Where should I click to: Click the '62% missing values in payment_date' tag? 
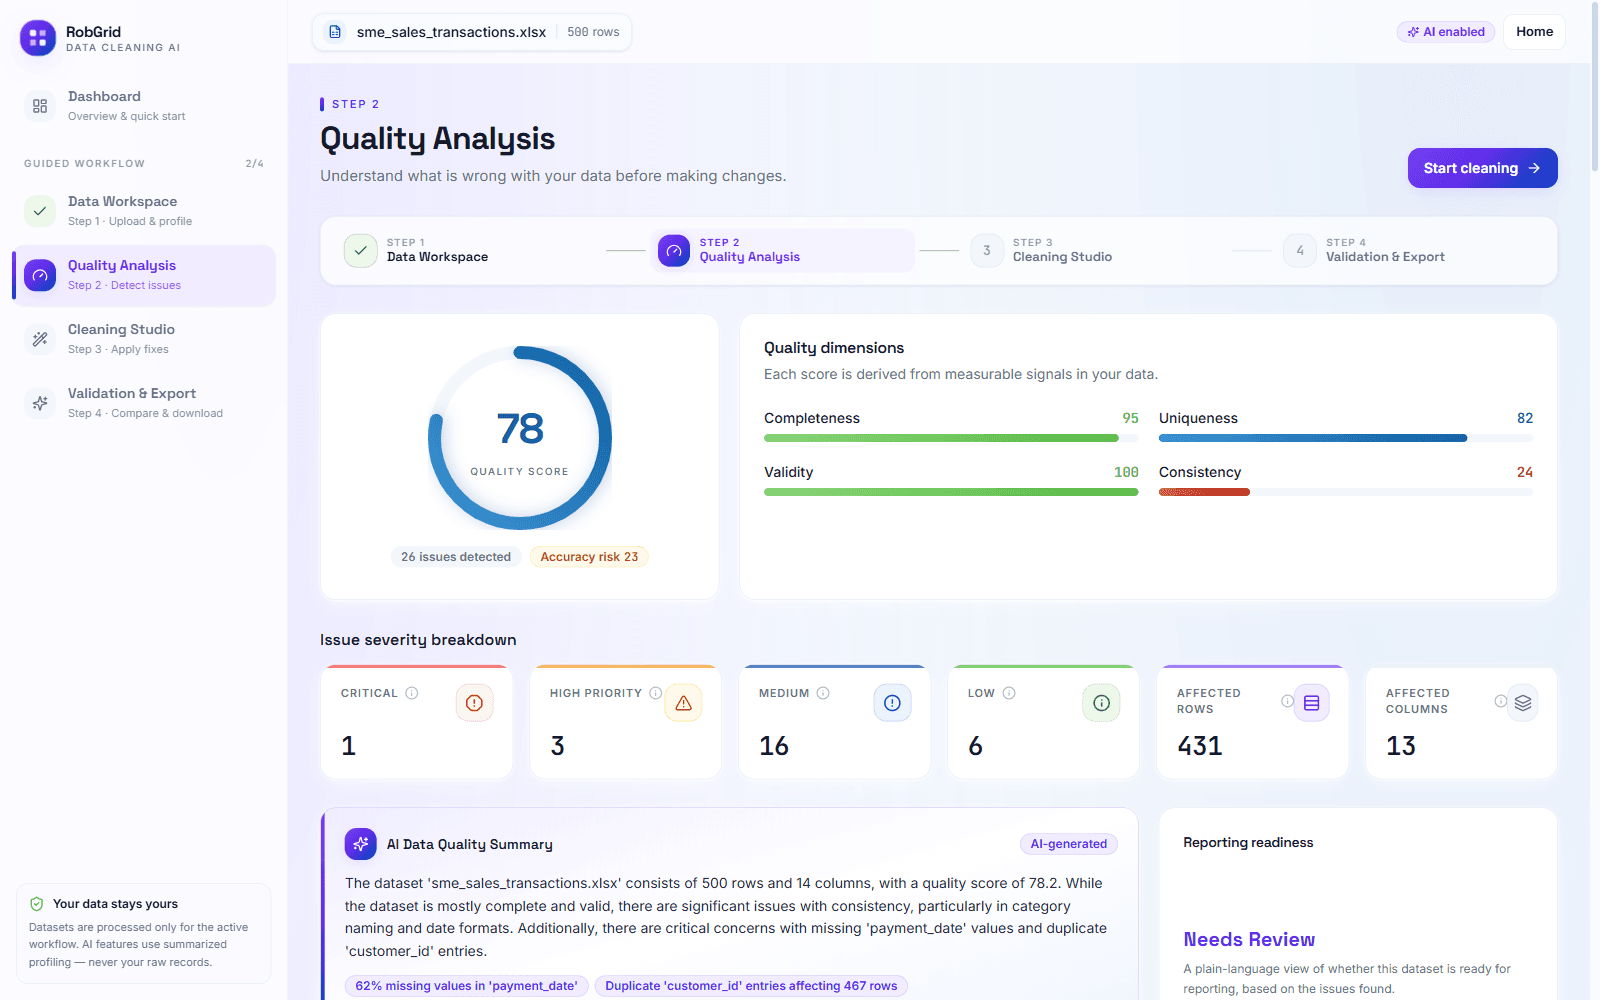(466, 986)
